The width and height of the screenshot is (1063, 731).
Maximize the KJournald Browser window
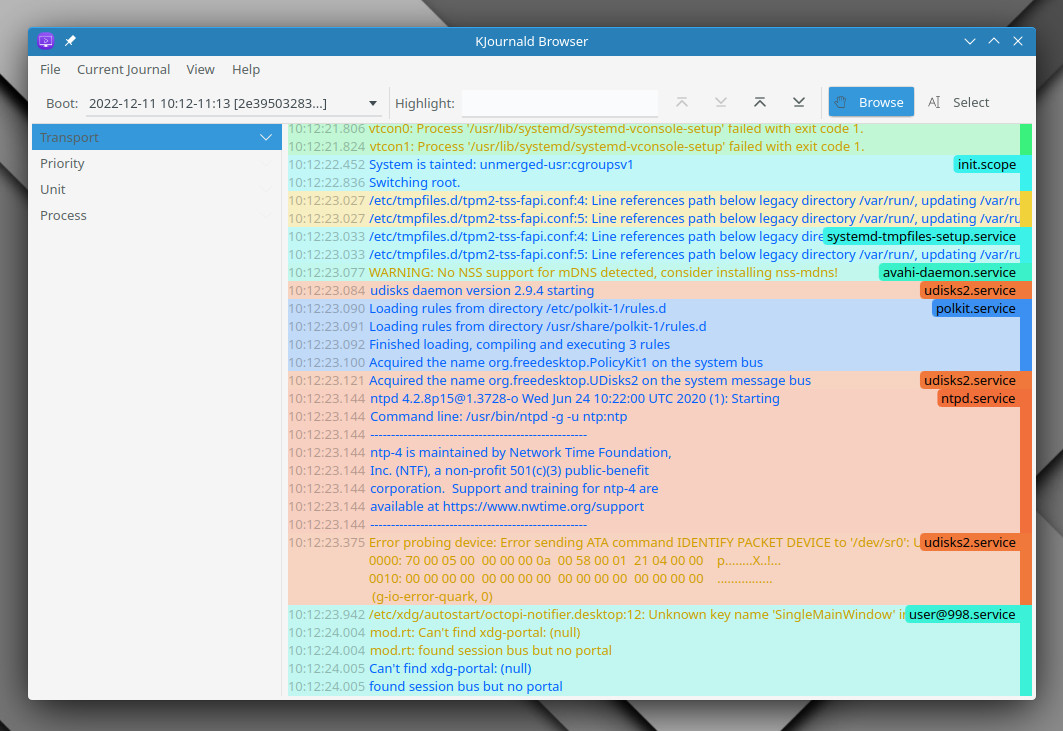click(x=994, y=41)
